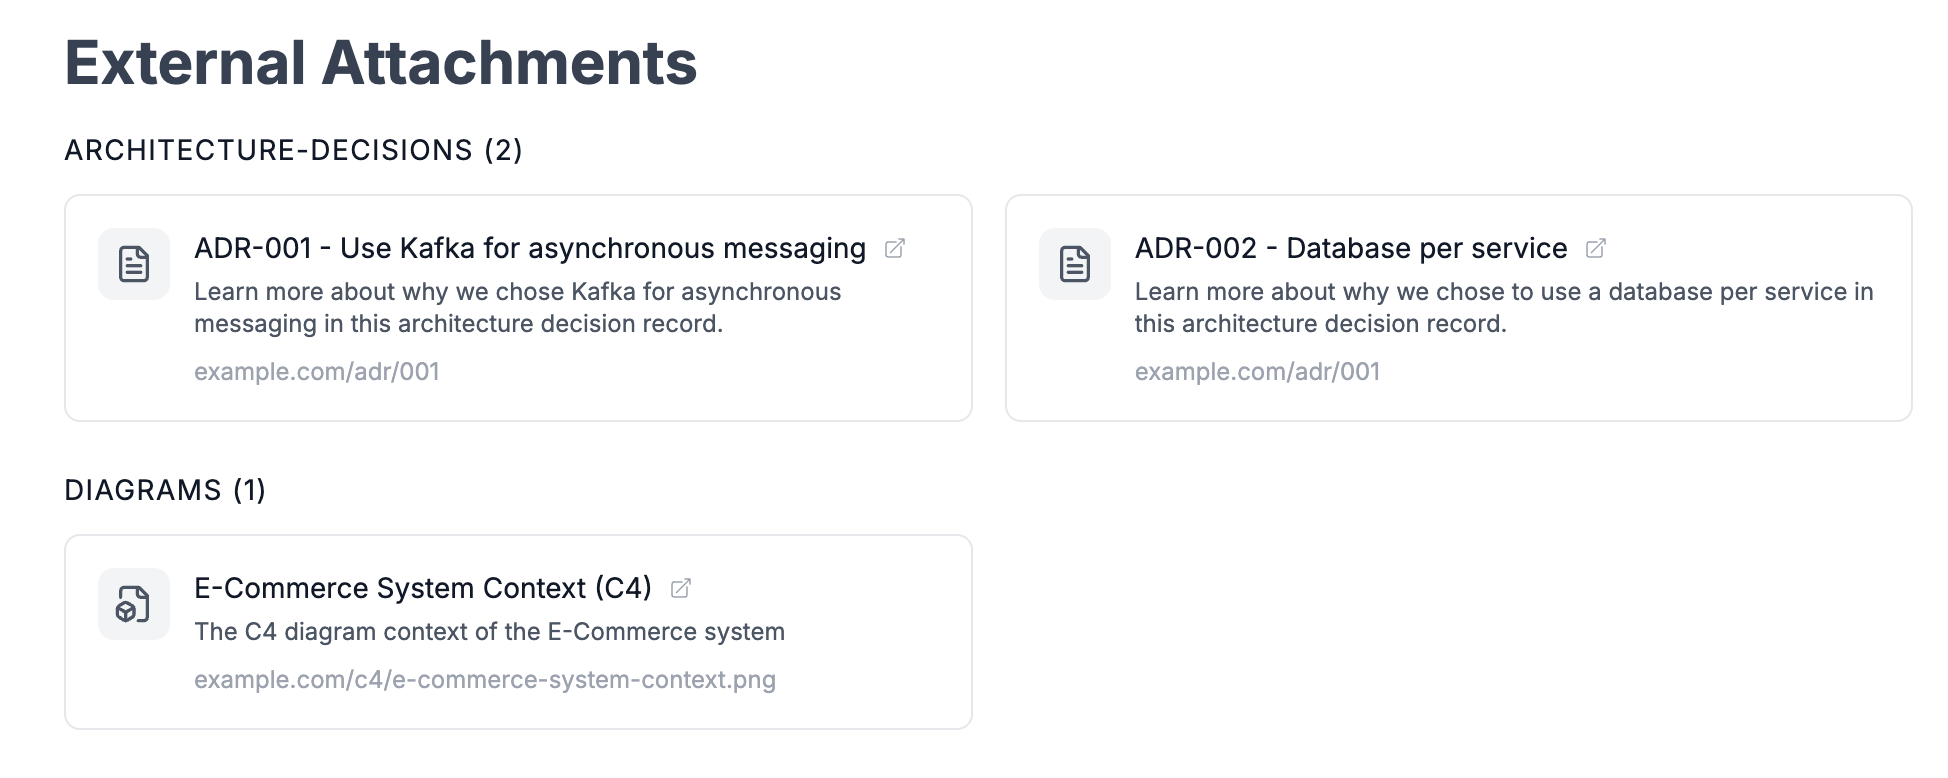
Task: Select the External Attachments page title
Action: tap(381, 62)
